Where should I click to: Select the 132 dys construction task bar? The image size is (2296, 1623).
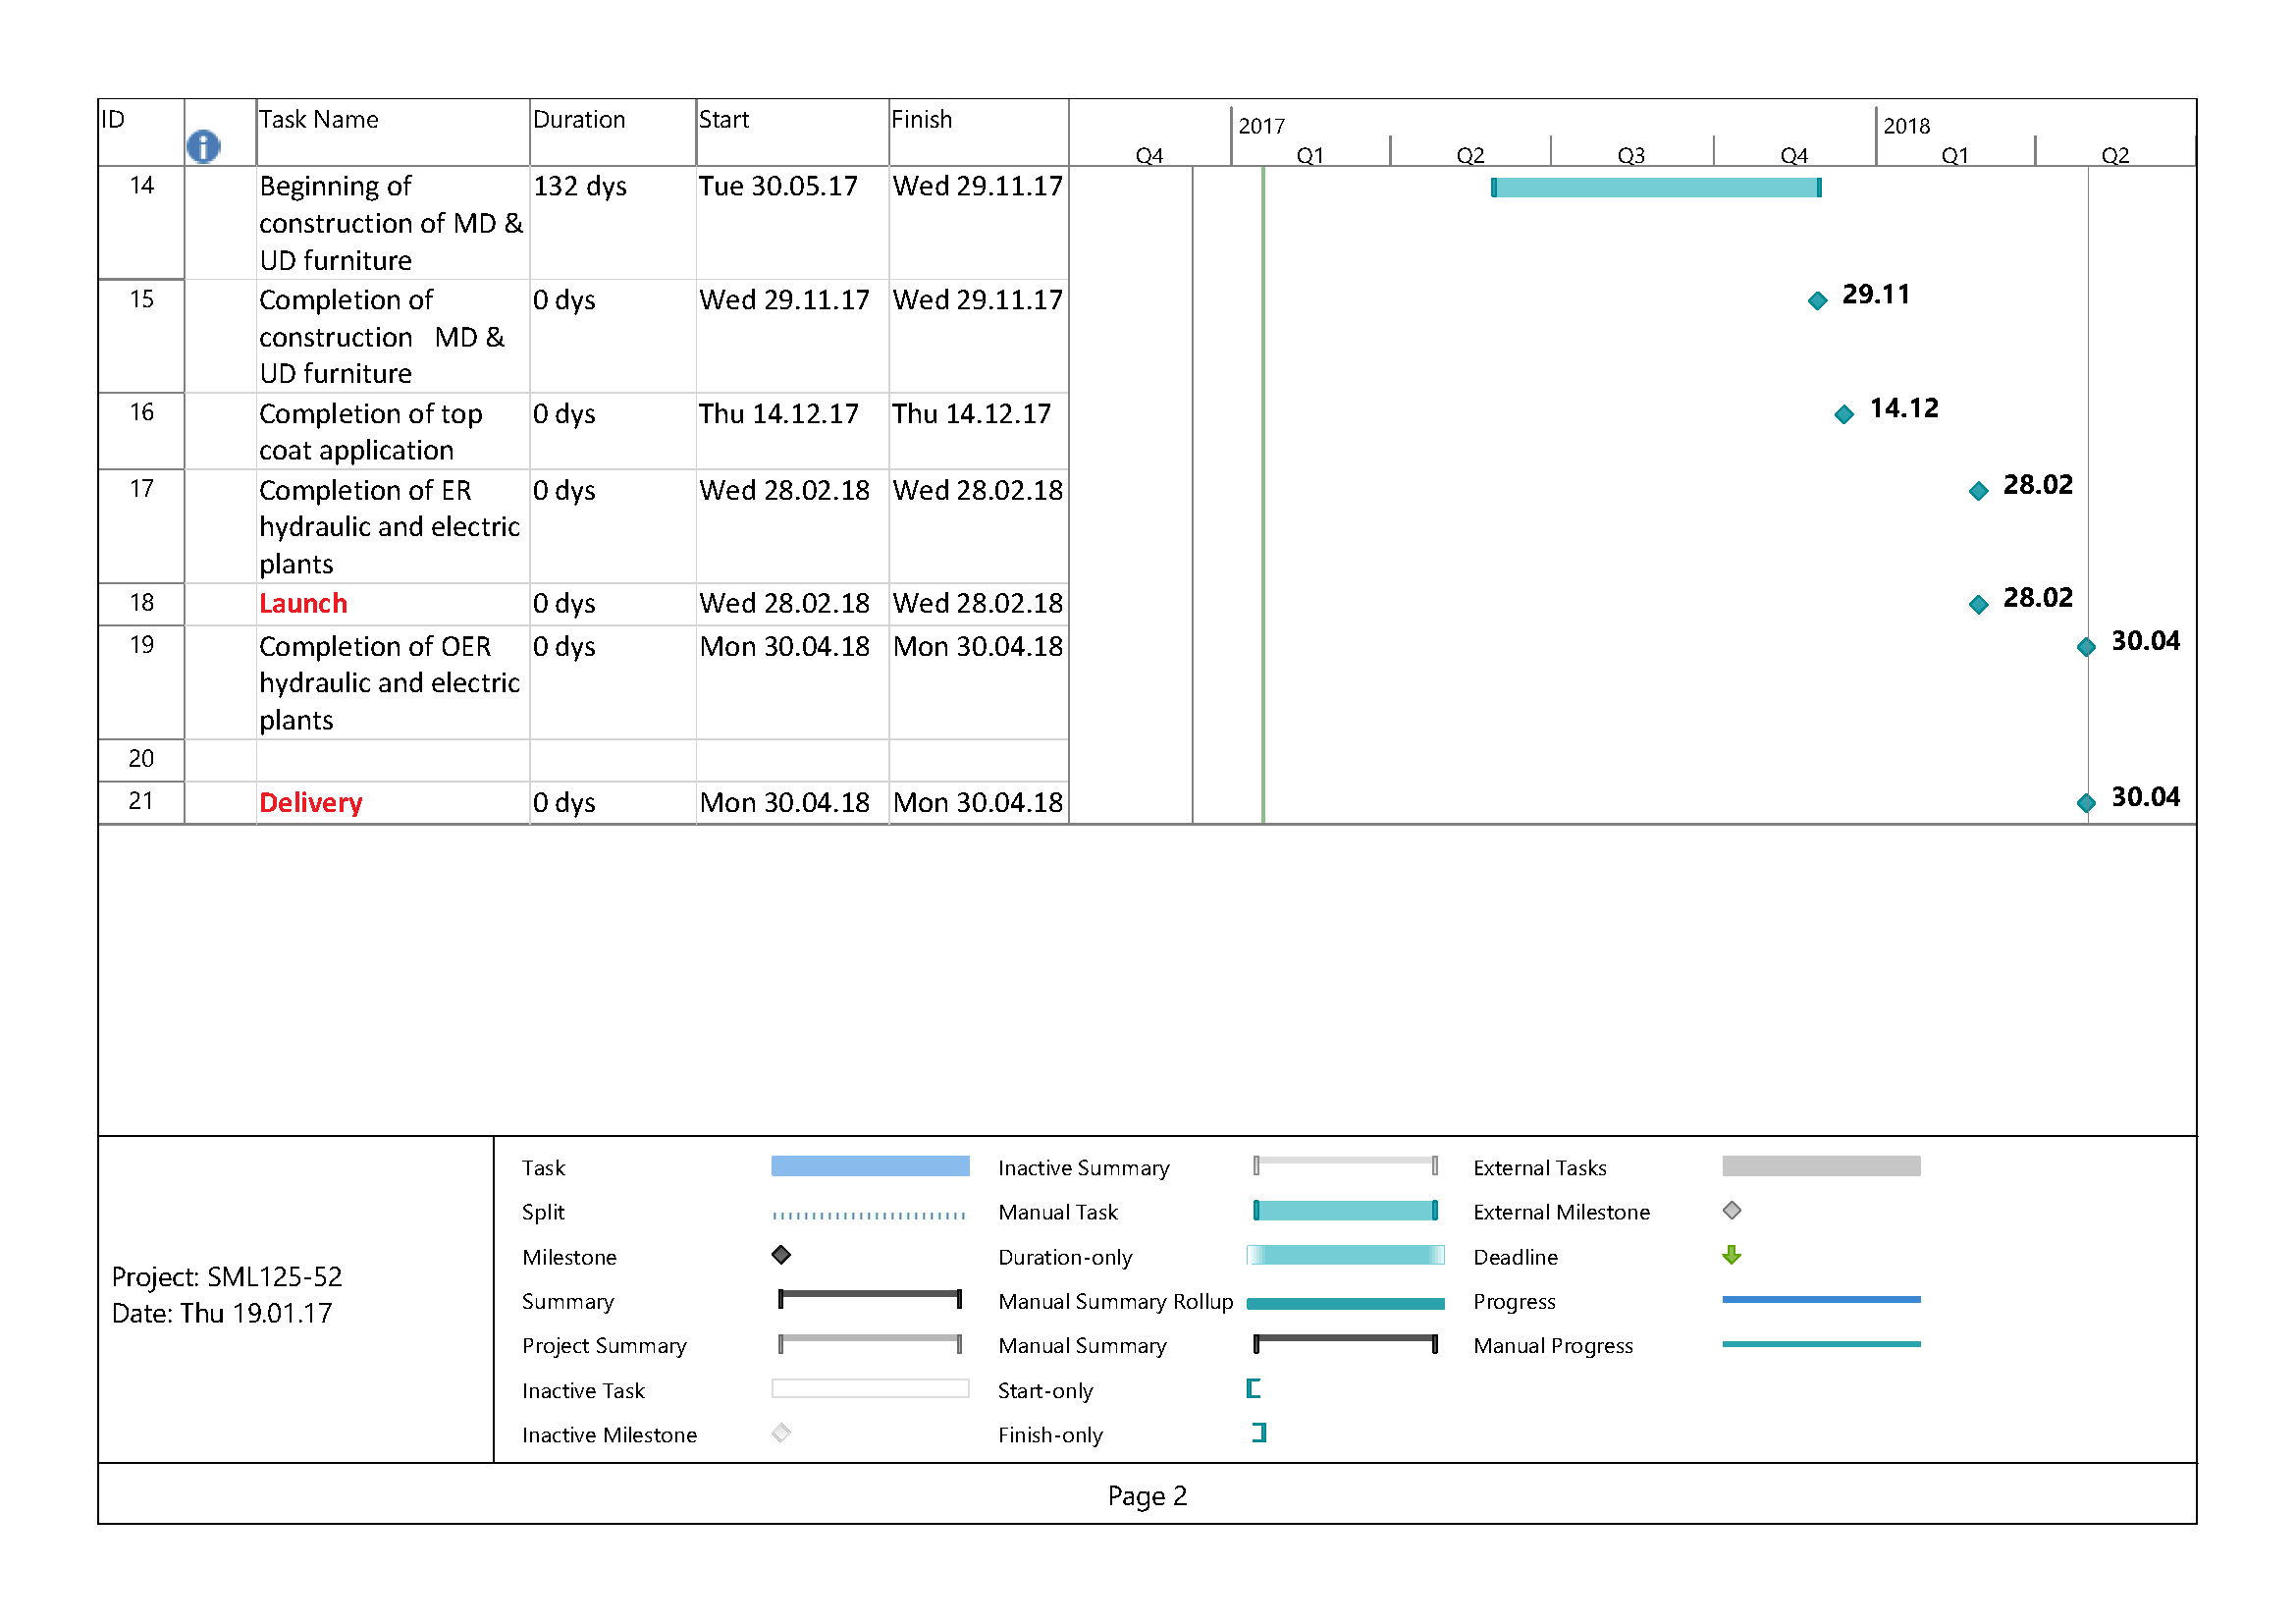click(x=1655, y=188)
